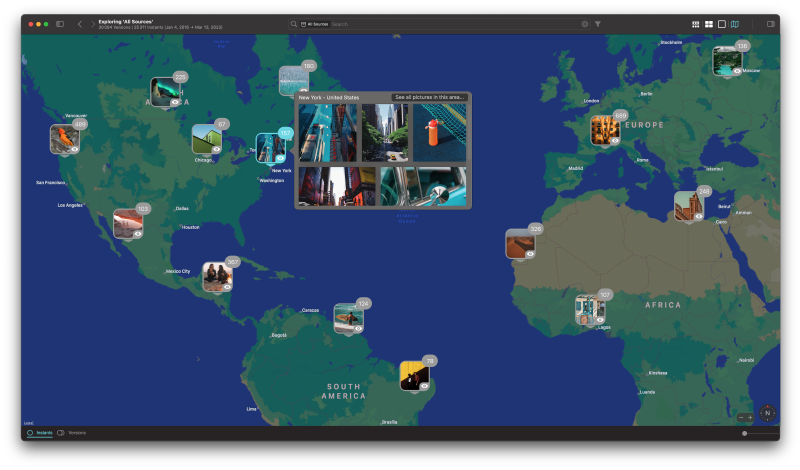Image resolution: width=800 pixels, height=470 pixels.
Task: Switch to the Instants tab
Action: pyautogui.click(x=40, y=433)
